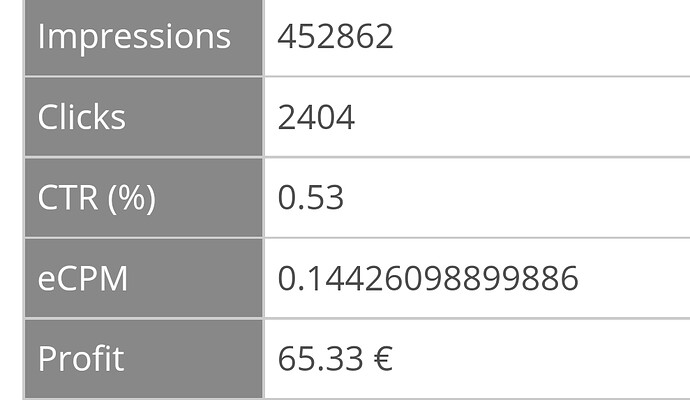690x420 pixels.
Task: Click the Impressions label cell
Action: pos(134,37)
